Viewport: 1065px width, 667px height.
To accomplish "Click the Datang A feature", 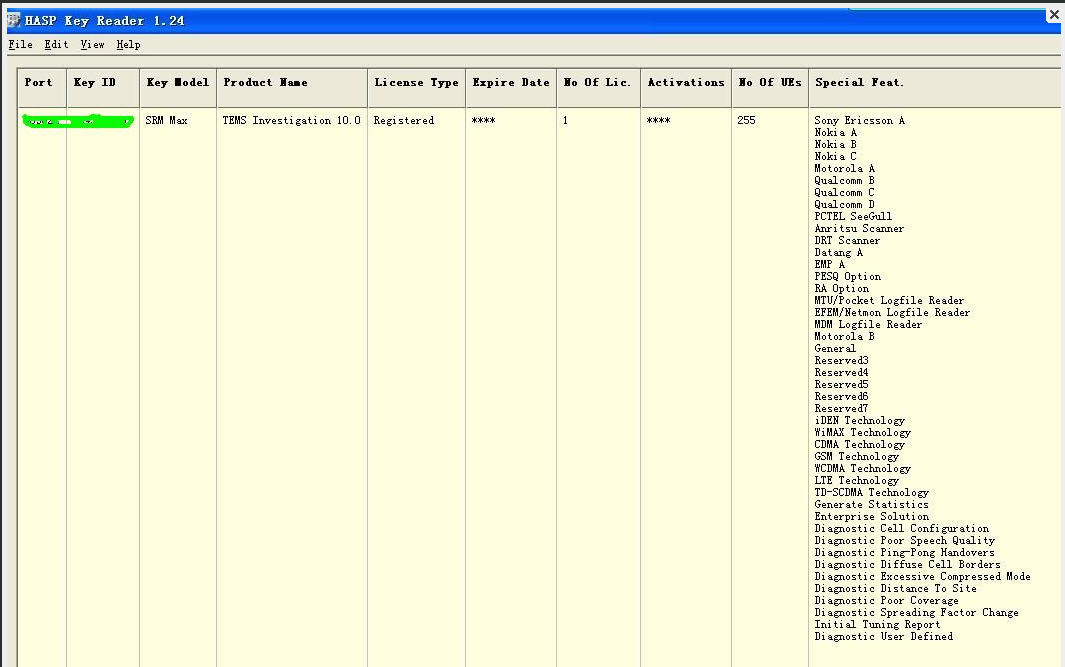I will click(x=838, y=253).
